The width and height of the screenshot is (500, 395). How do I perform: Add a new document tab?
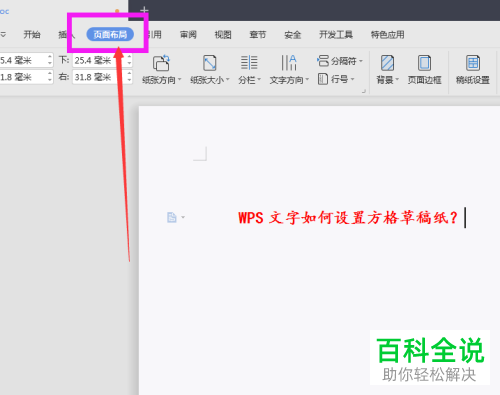click(x=144, y=10)
